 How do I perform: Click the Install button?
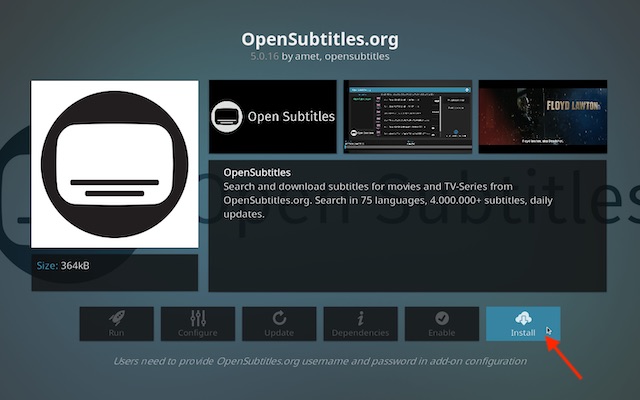click(x=523, y=324)
